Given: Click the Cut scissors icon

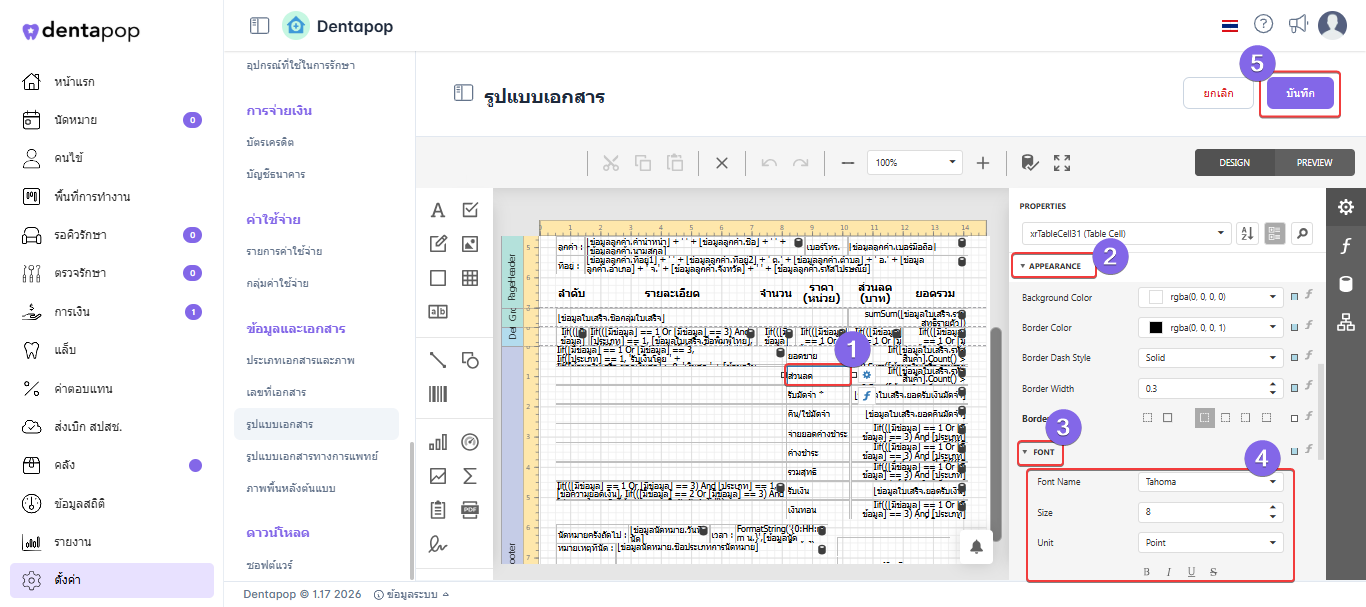Looking at the screenshot, I should tap(611, 163).
